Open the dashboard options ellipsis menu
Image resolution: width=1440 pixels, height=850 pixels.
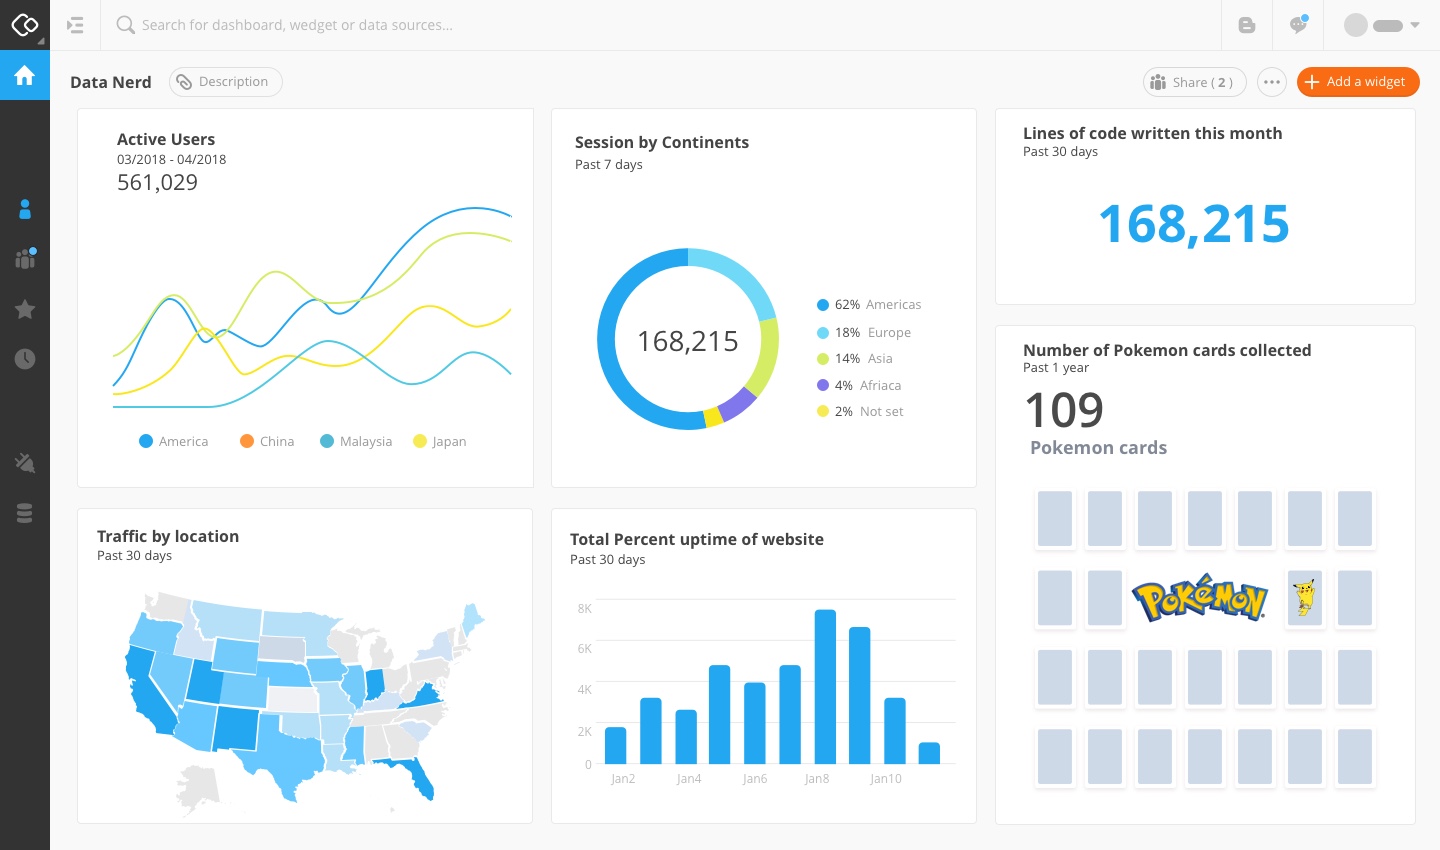(x=1271, y=81)
